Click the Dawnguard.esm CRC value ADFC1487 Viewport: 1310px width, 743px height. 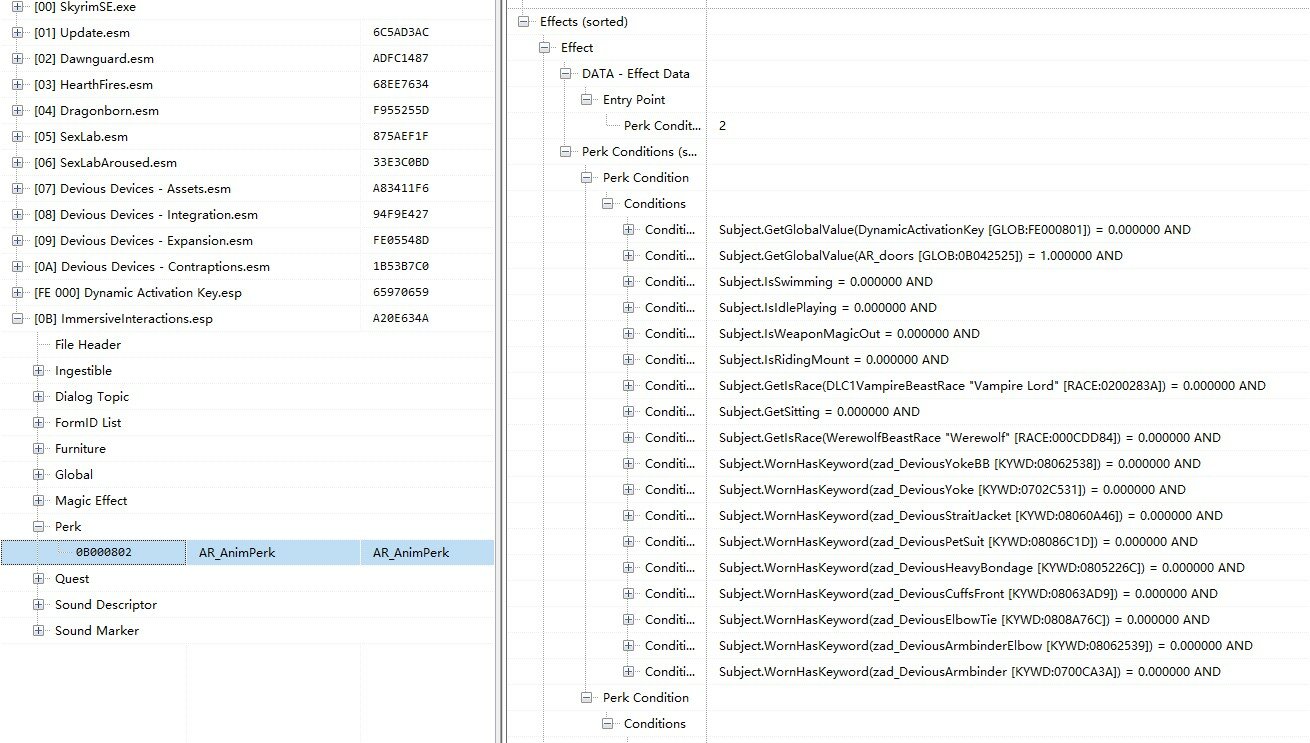tap(401, 59)
